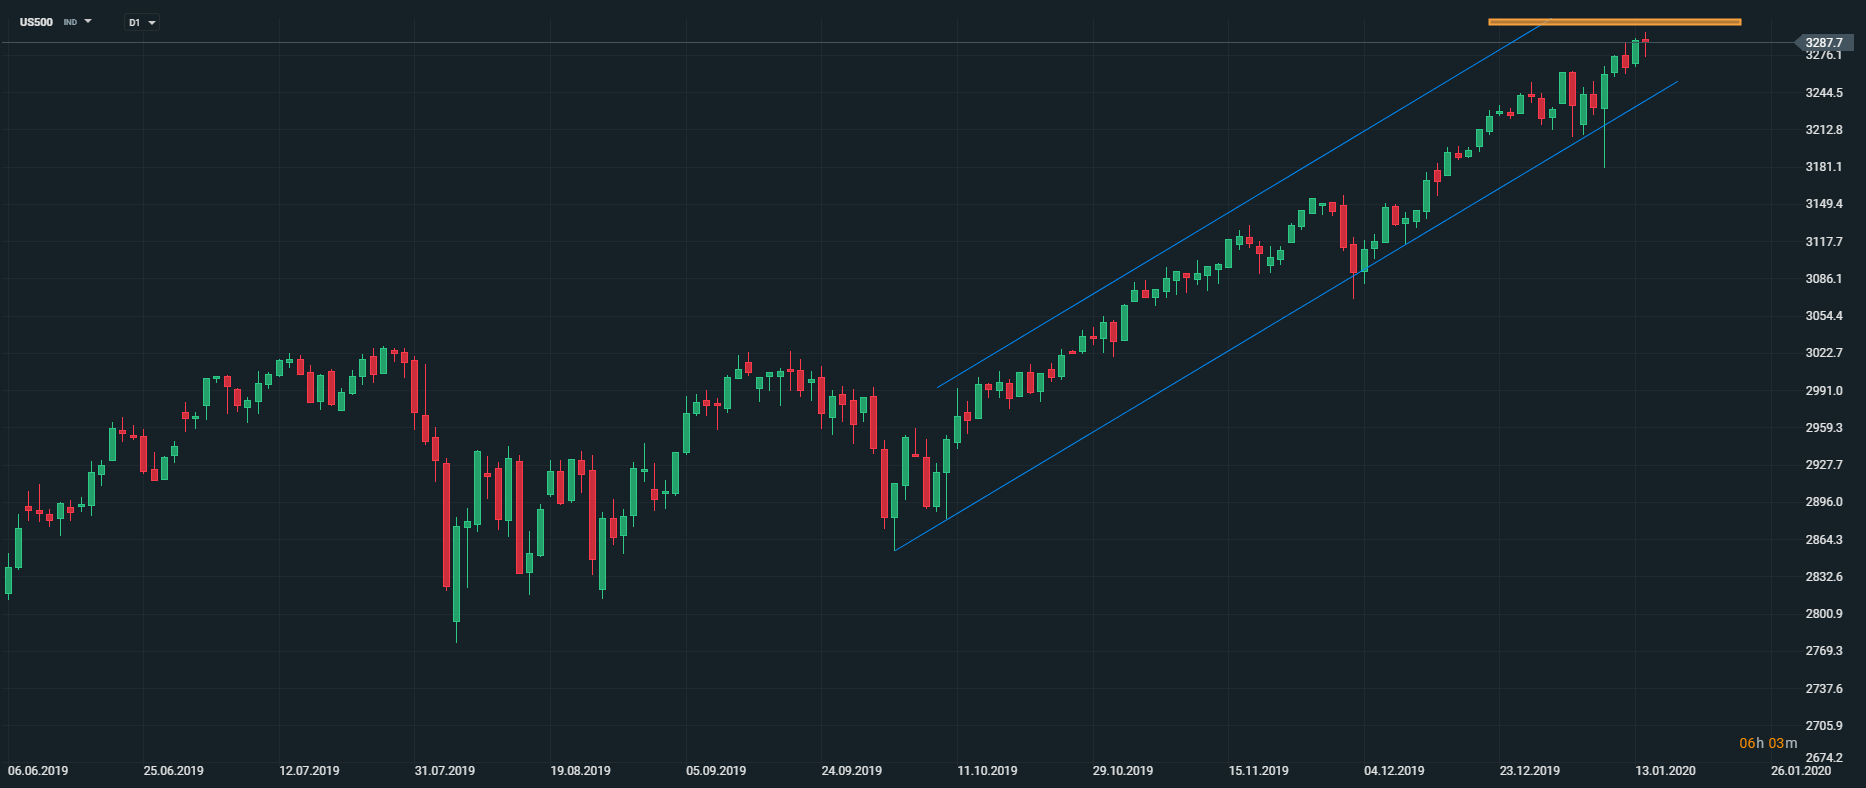Click the 3022.7 price axis label
Image resolution: width=1866 pixels, height=788 pixels.
point(1824,353)
